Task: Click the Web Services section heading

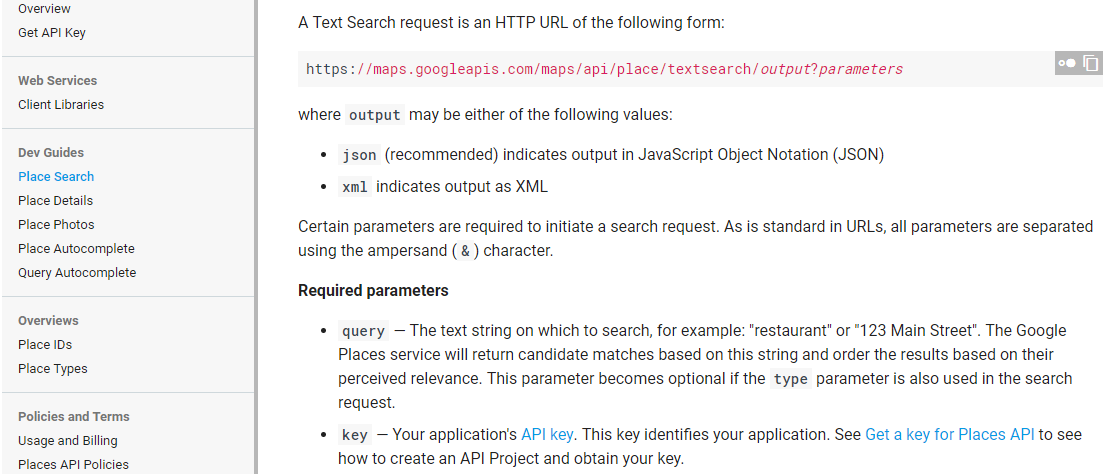Action: 58,80
